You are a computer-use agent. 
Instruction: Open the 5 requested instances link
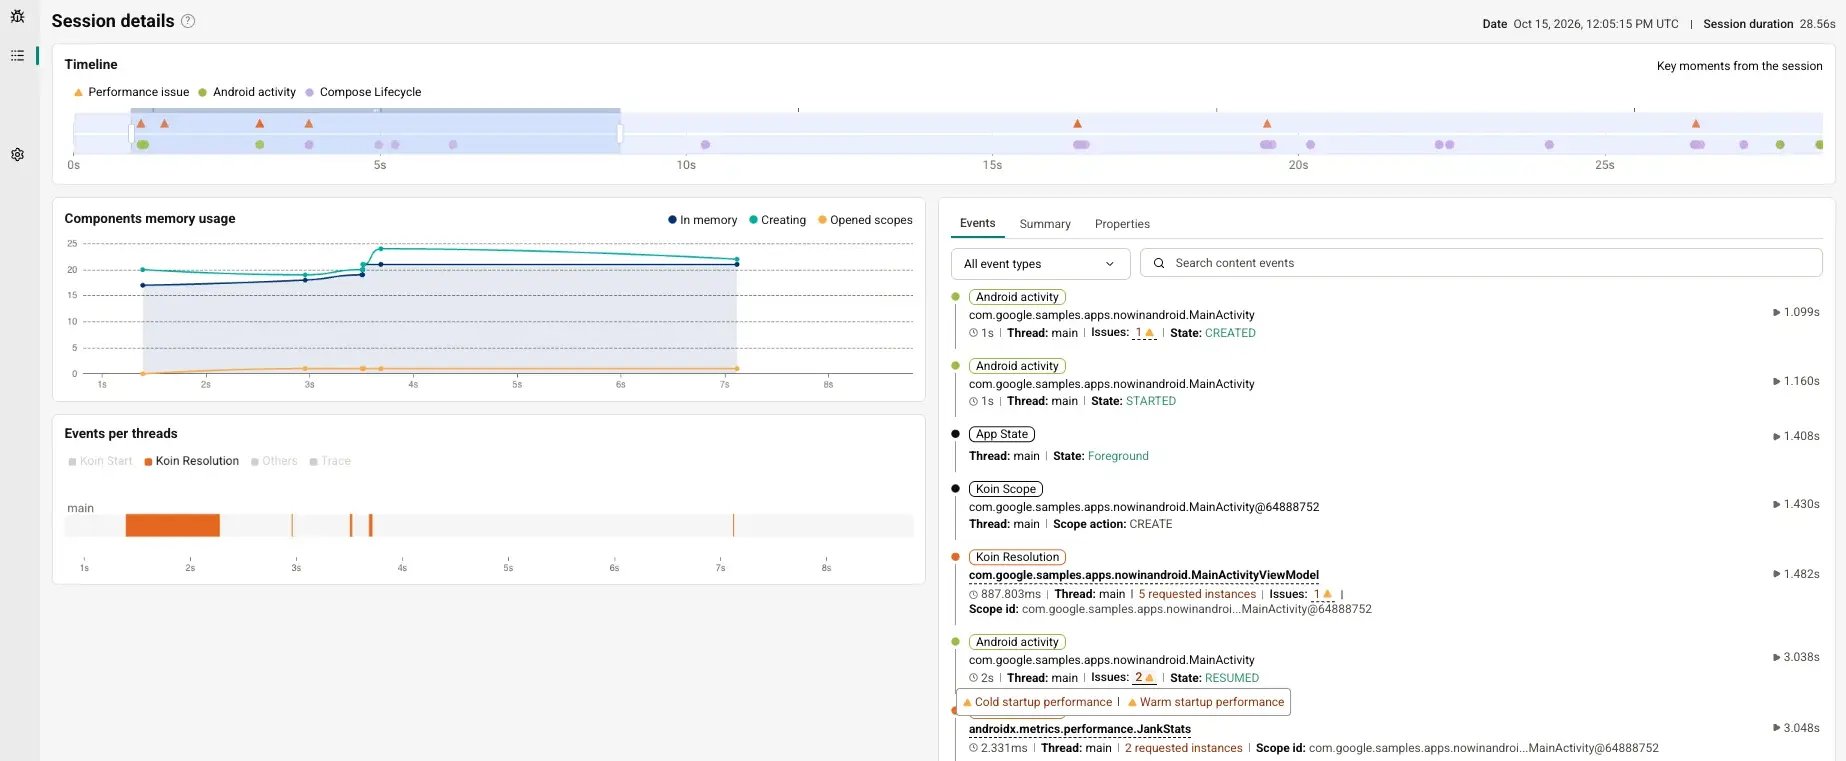(x=1197, y=594)
